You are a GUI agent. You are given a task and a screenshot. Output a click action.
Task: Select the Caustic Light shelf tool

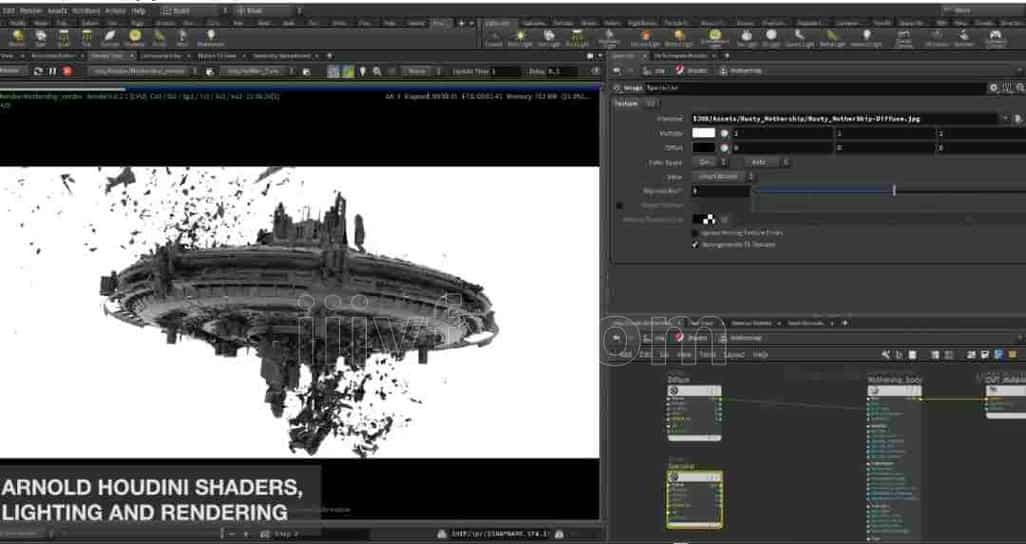[x=800, y=39]
